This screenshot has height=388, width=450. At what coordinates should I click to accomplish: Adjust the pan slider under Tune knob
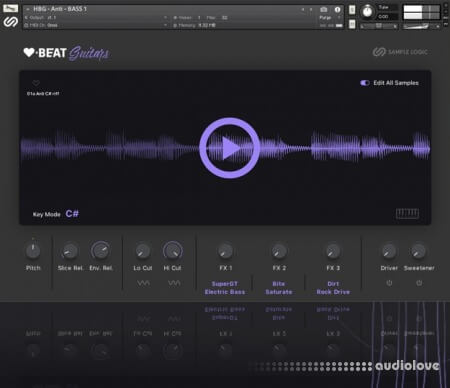(379, 26)
